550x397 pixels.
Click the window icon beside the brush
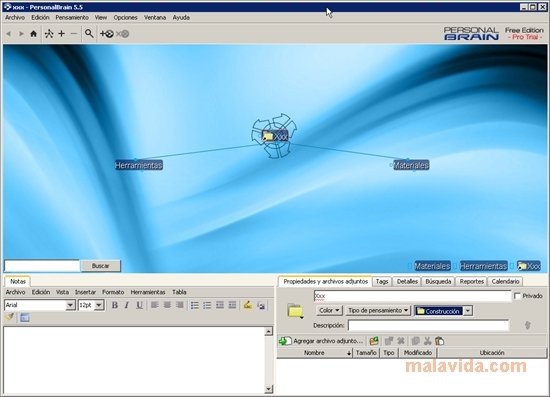tap(25, 318)
